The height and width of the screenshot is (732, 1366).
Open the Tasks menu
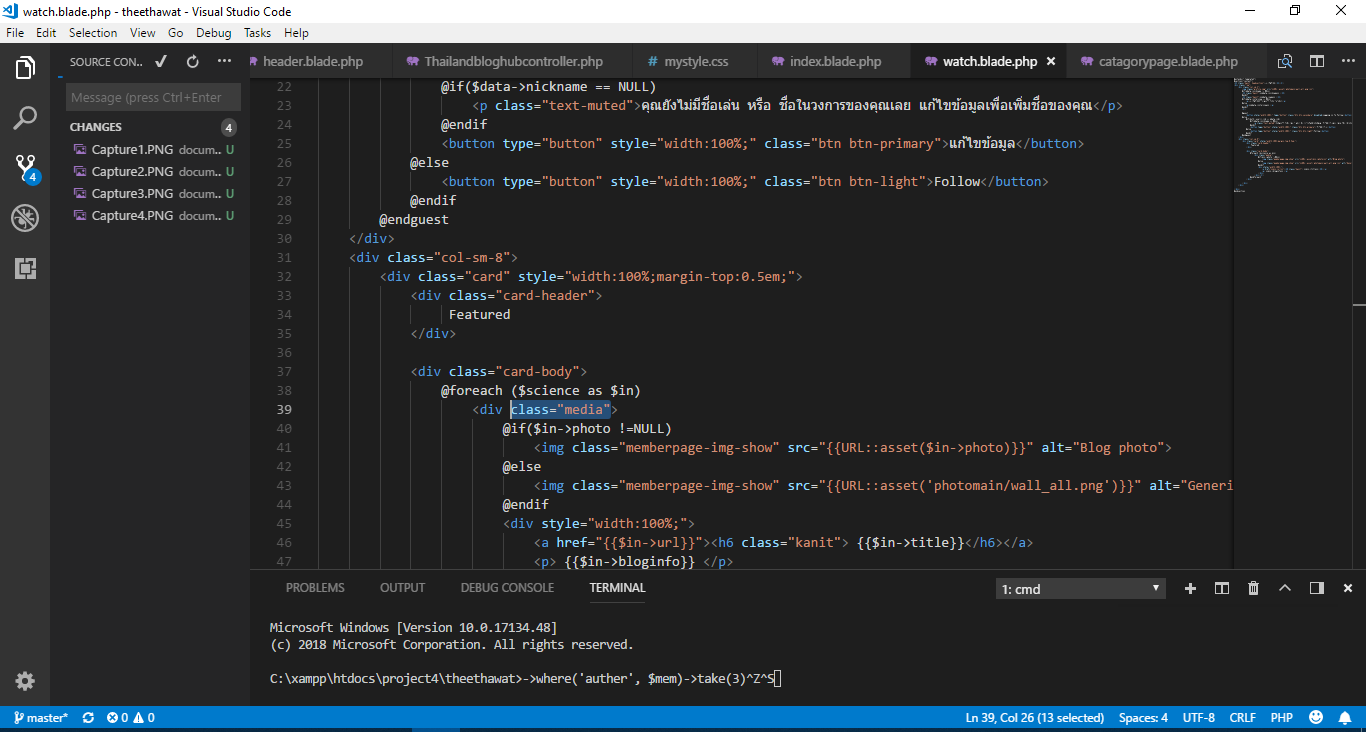[x=257, y=33]
